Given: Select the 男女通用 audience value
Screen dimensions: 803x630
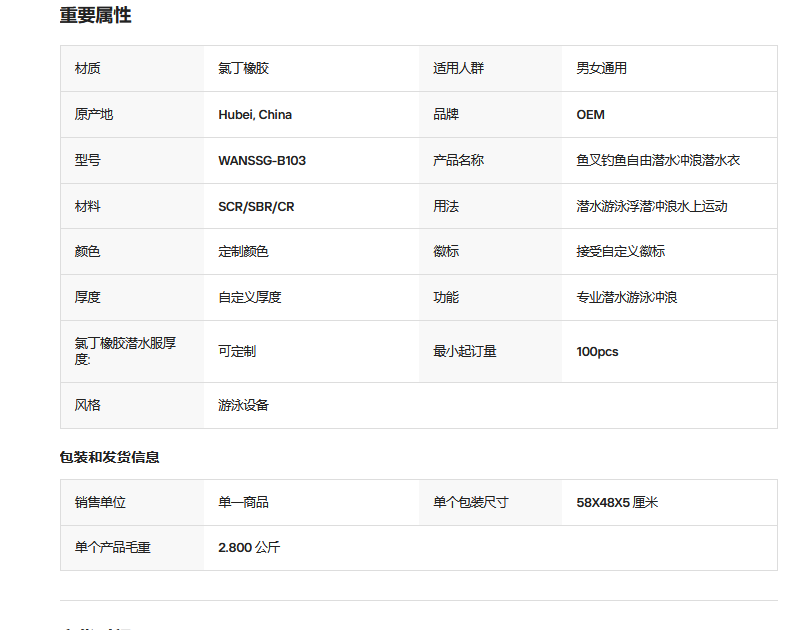Looking at the screenshot, I should (601, 68).
